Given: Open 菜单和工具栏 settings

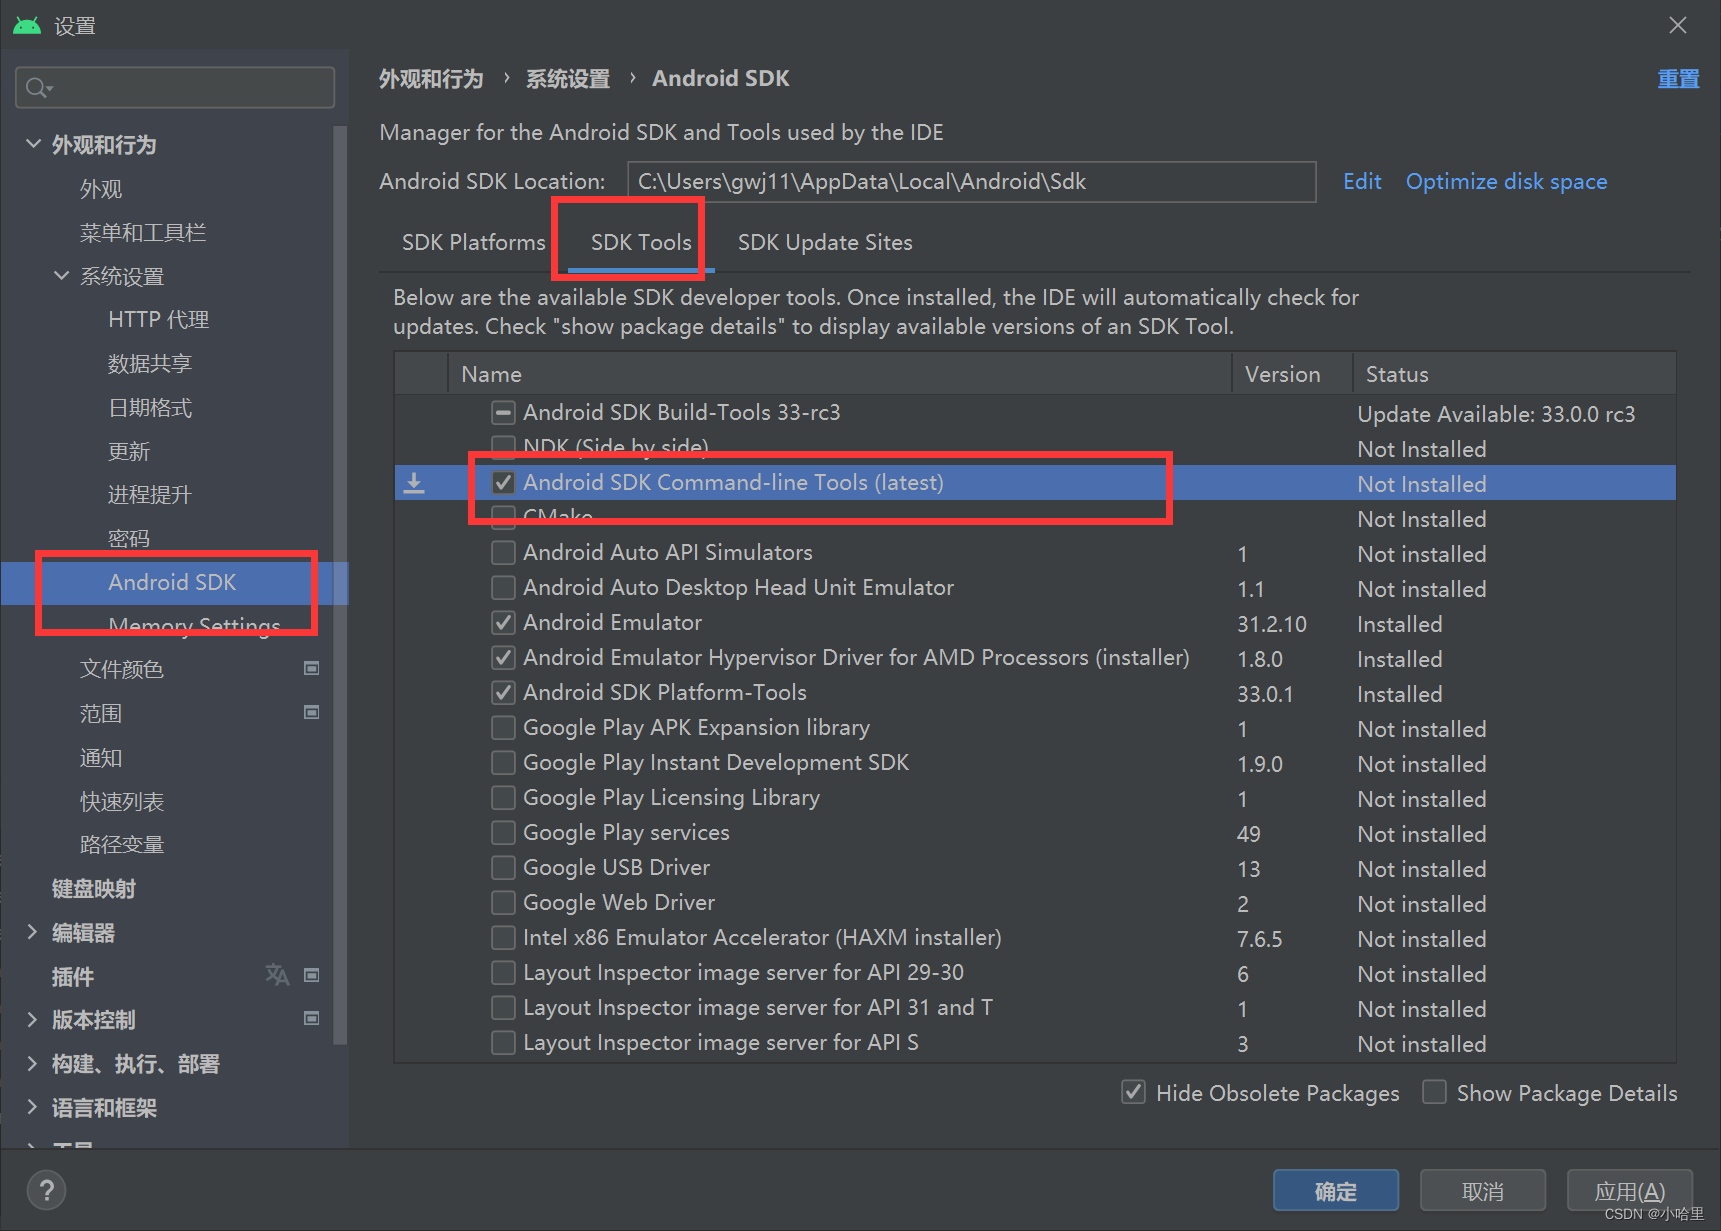Looking at the screenshot, I should [x=143, y=233].
